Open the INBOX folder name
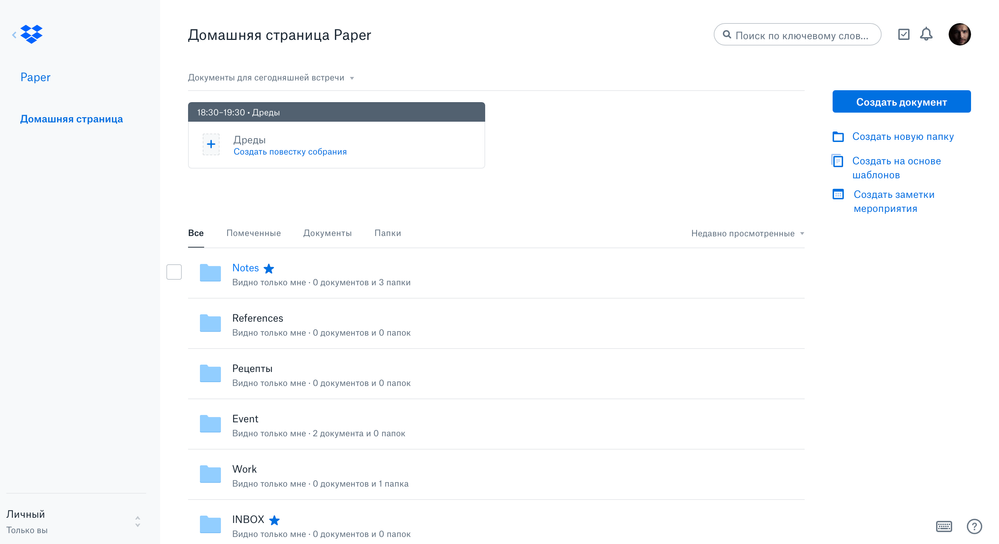Viewport: 999px width, 544px height. (x=248, y=520)
